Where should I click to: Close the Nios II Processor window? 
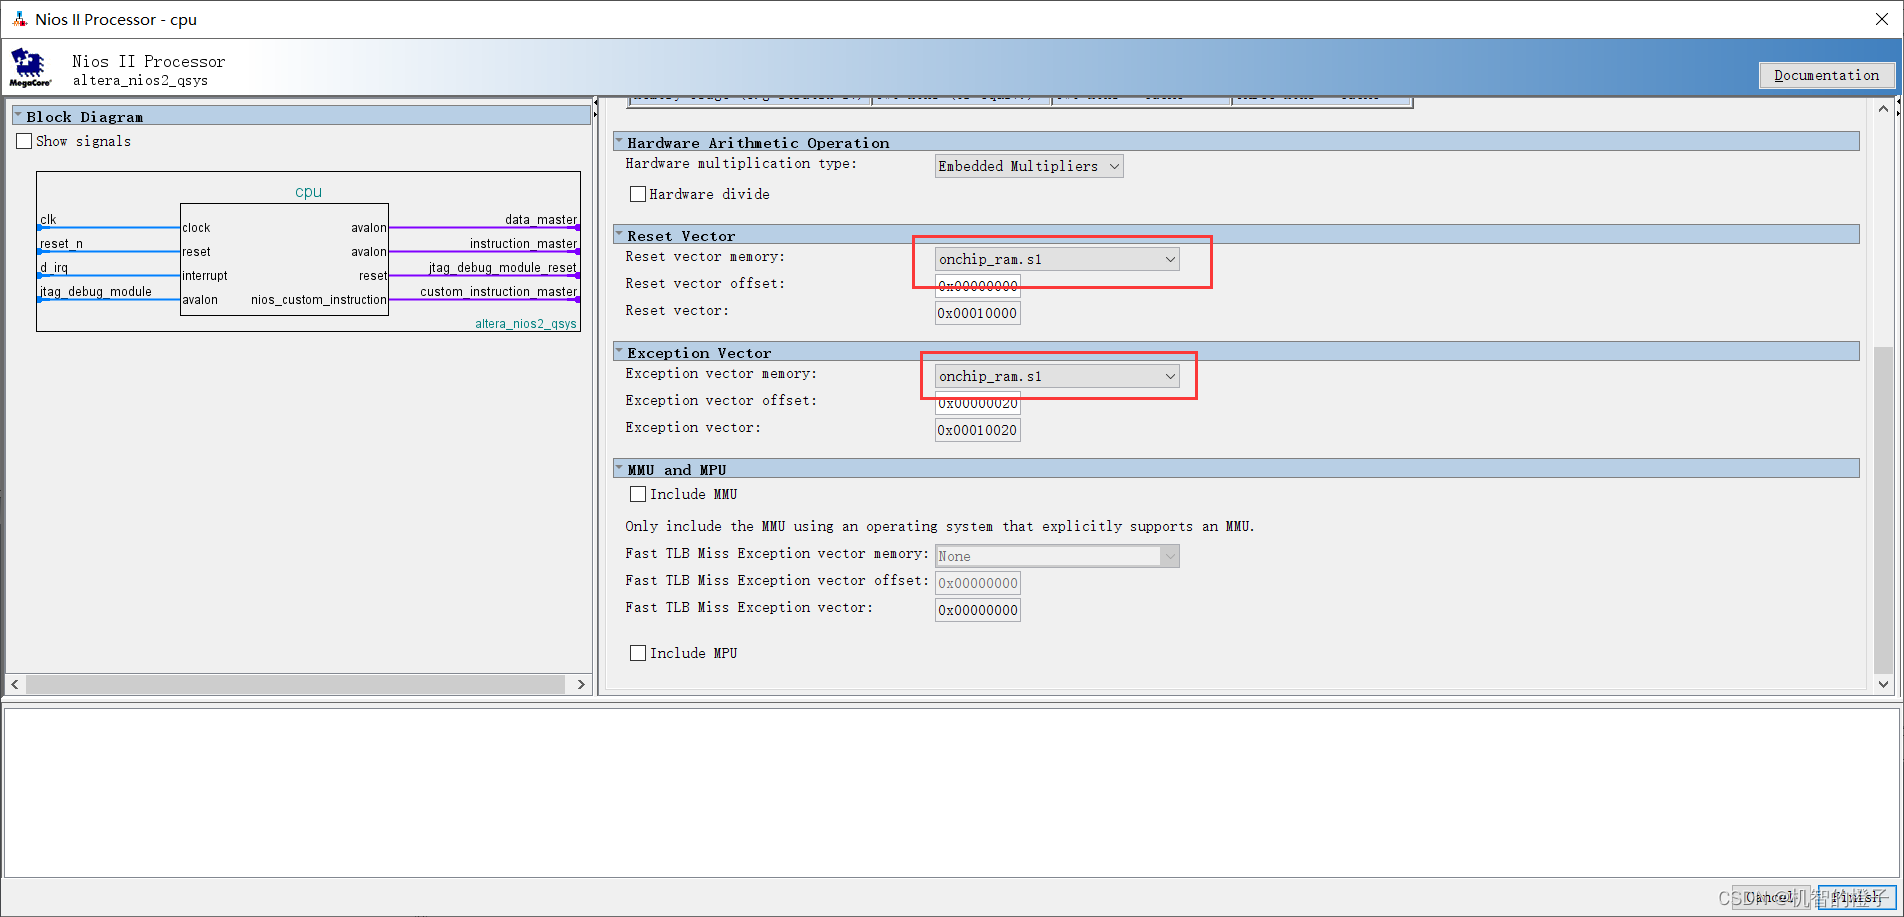point(1881,19)
